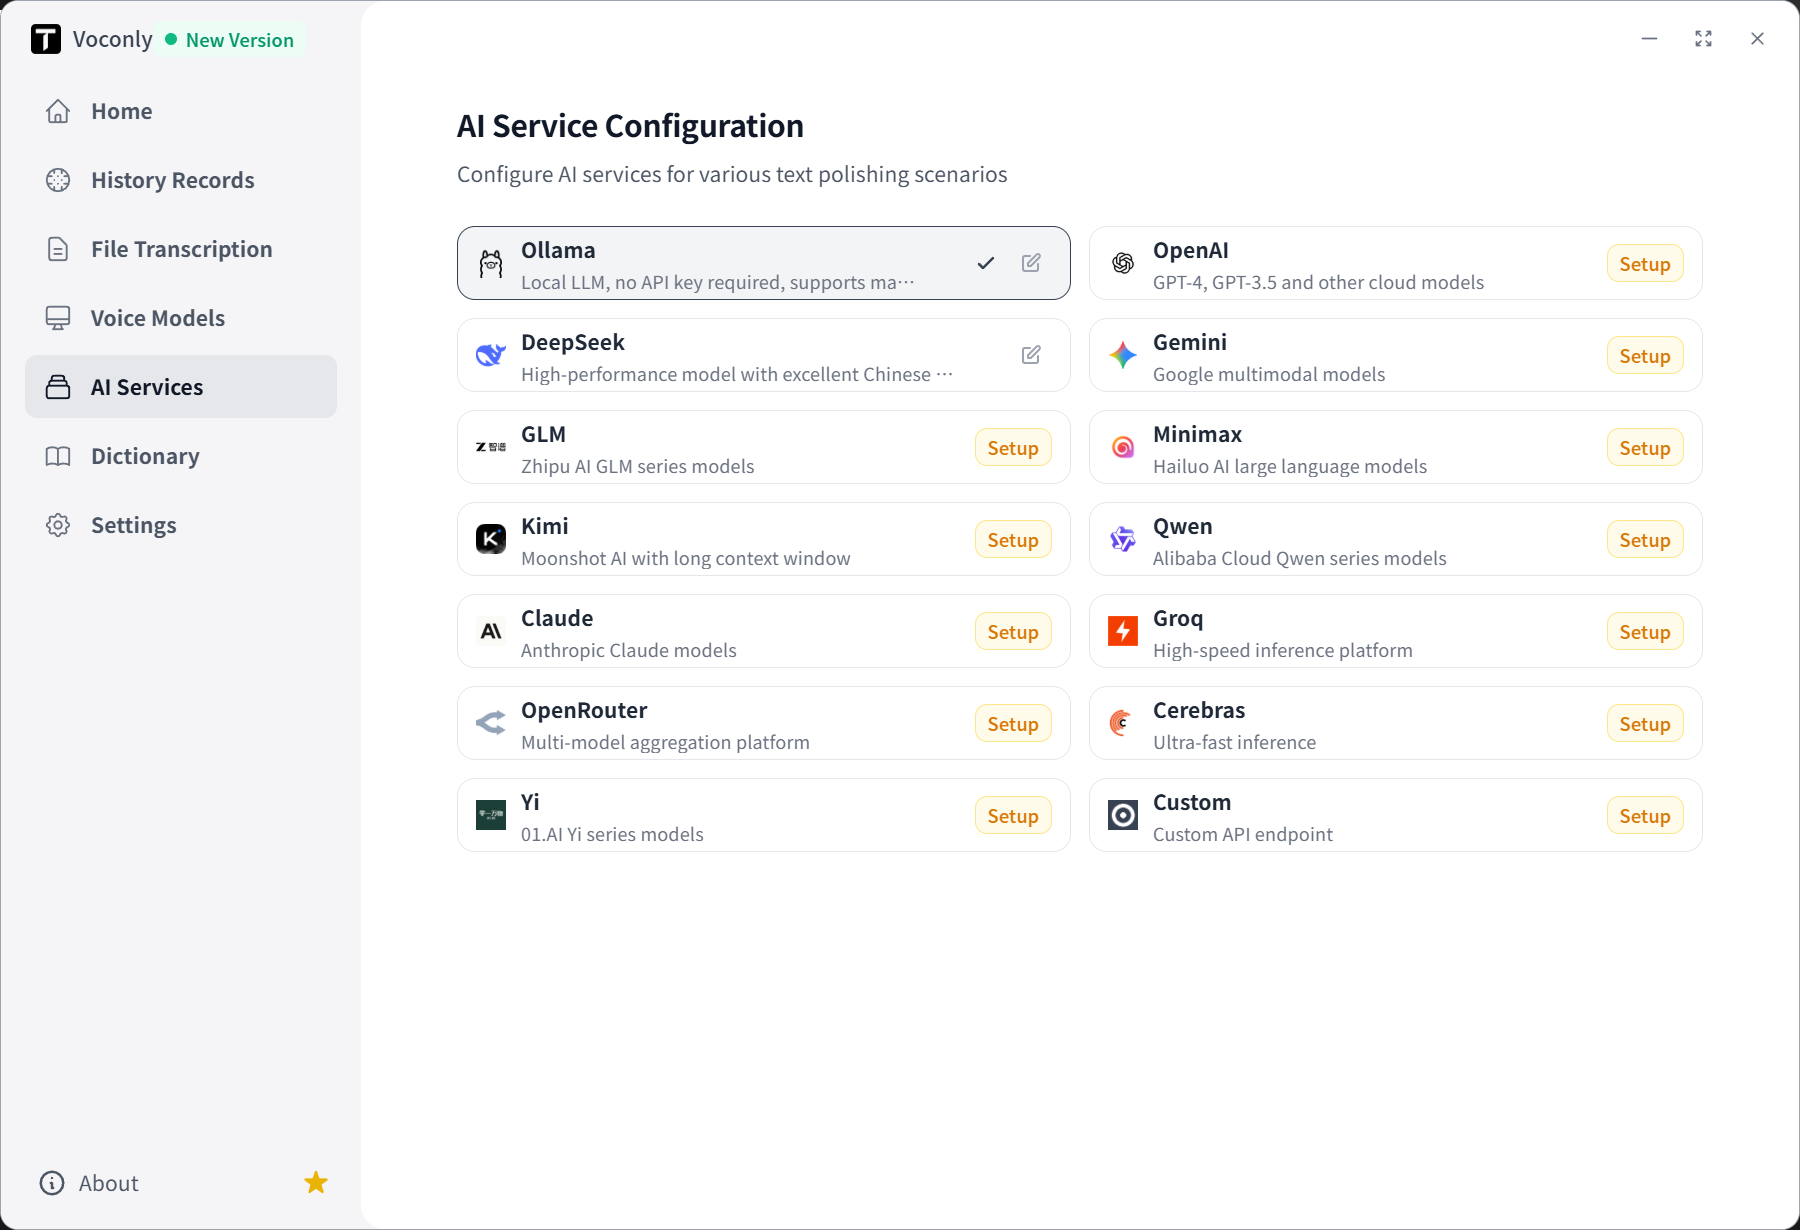Image resolution: width=1800 pixels, height=1230 pixels.
Task: Select AI Services in the sidebar
Action: click(x=181, y=387)
